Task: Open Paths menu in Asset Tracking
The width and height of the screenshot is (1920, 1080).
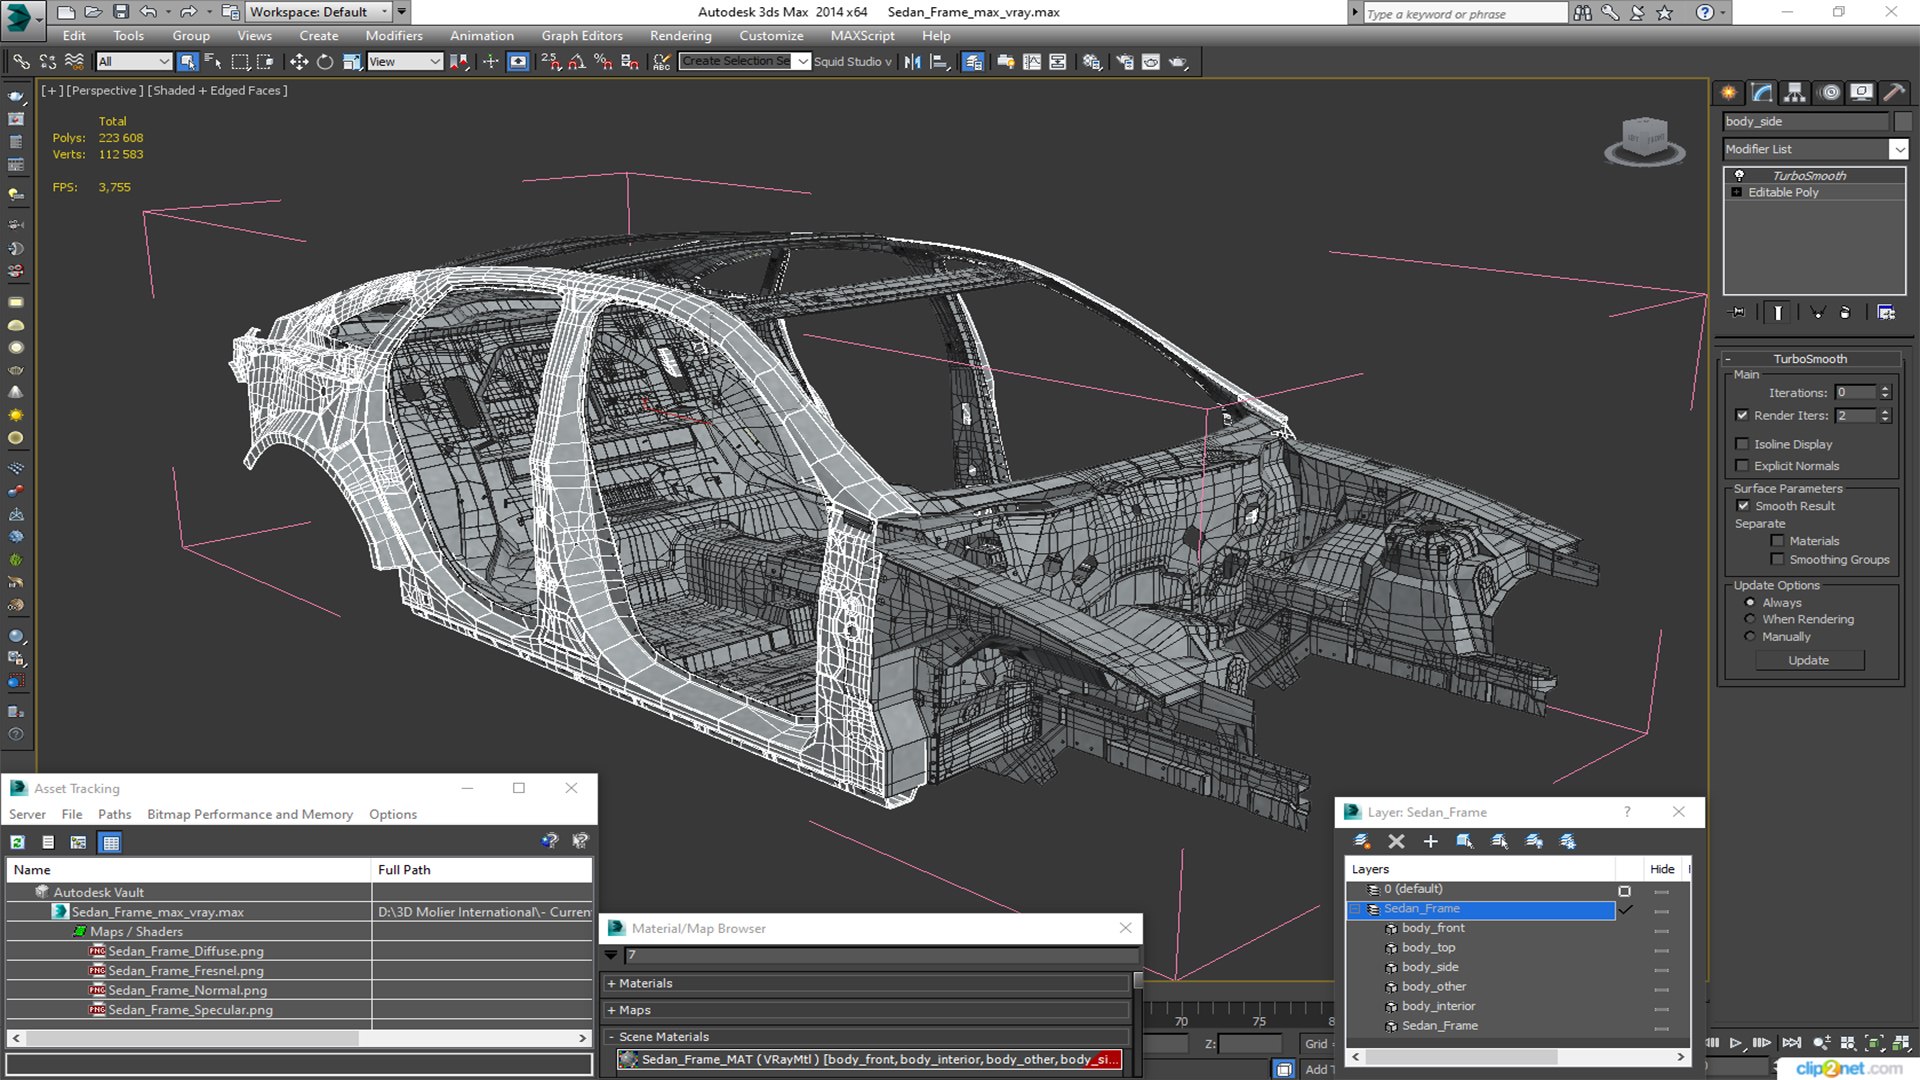Action: 114,815
